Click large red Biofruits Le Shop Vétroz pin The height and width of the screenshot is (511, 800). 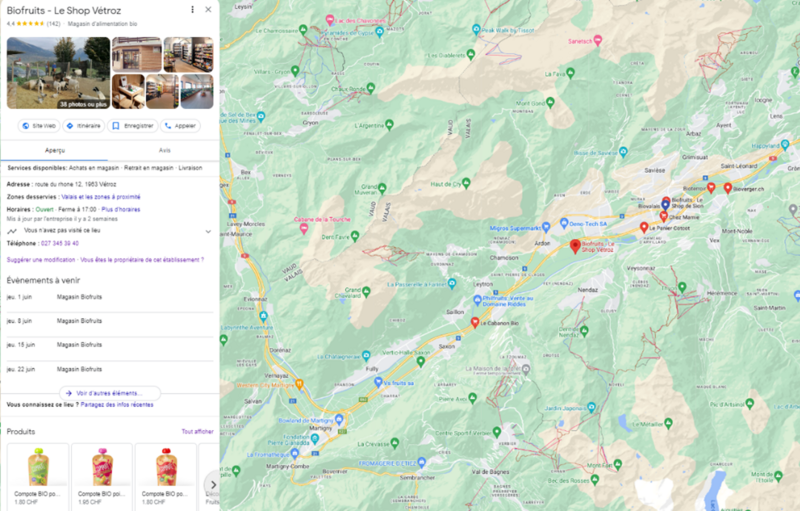pyautogui.click(x=575, y=246)
